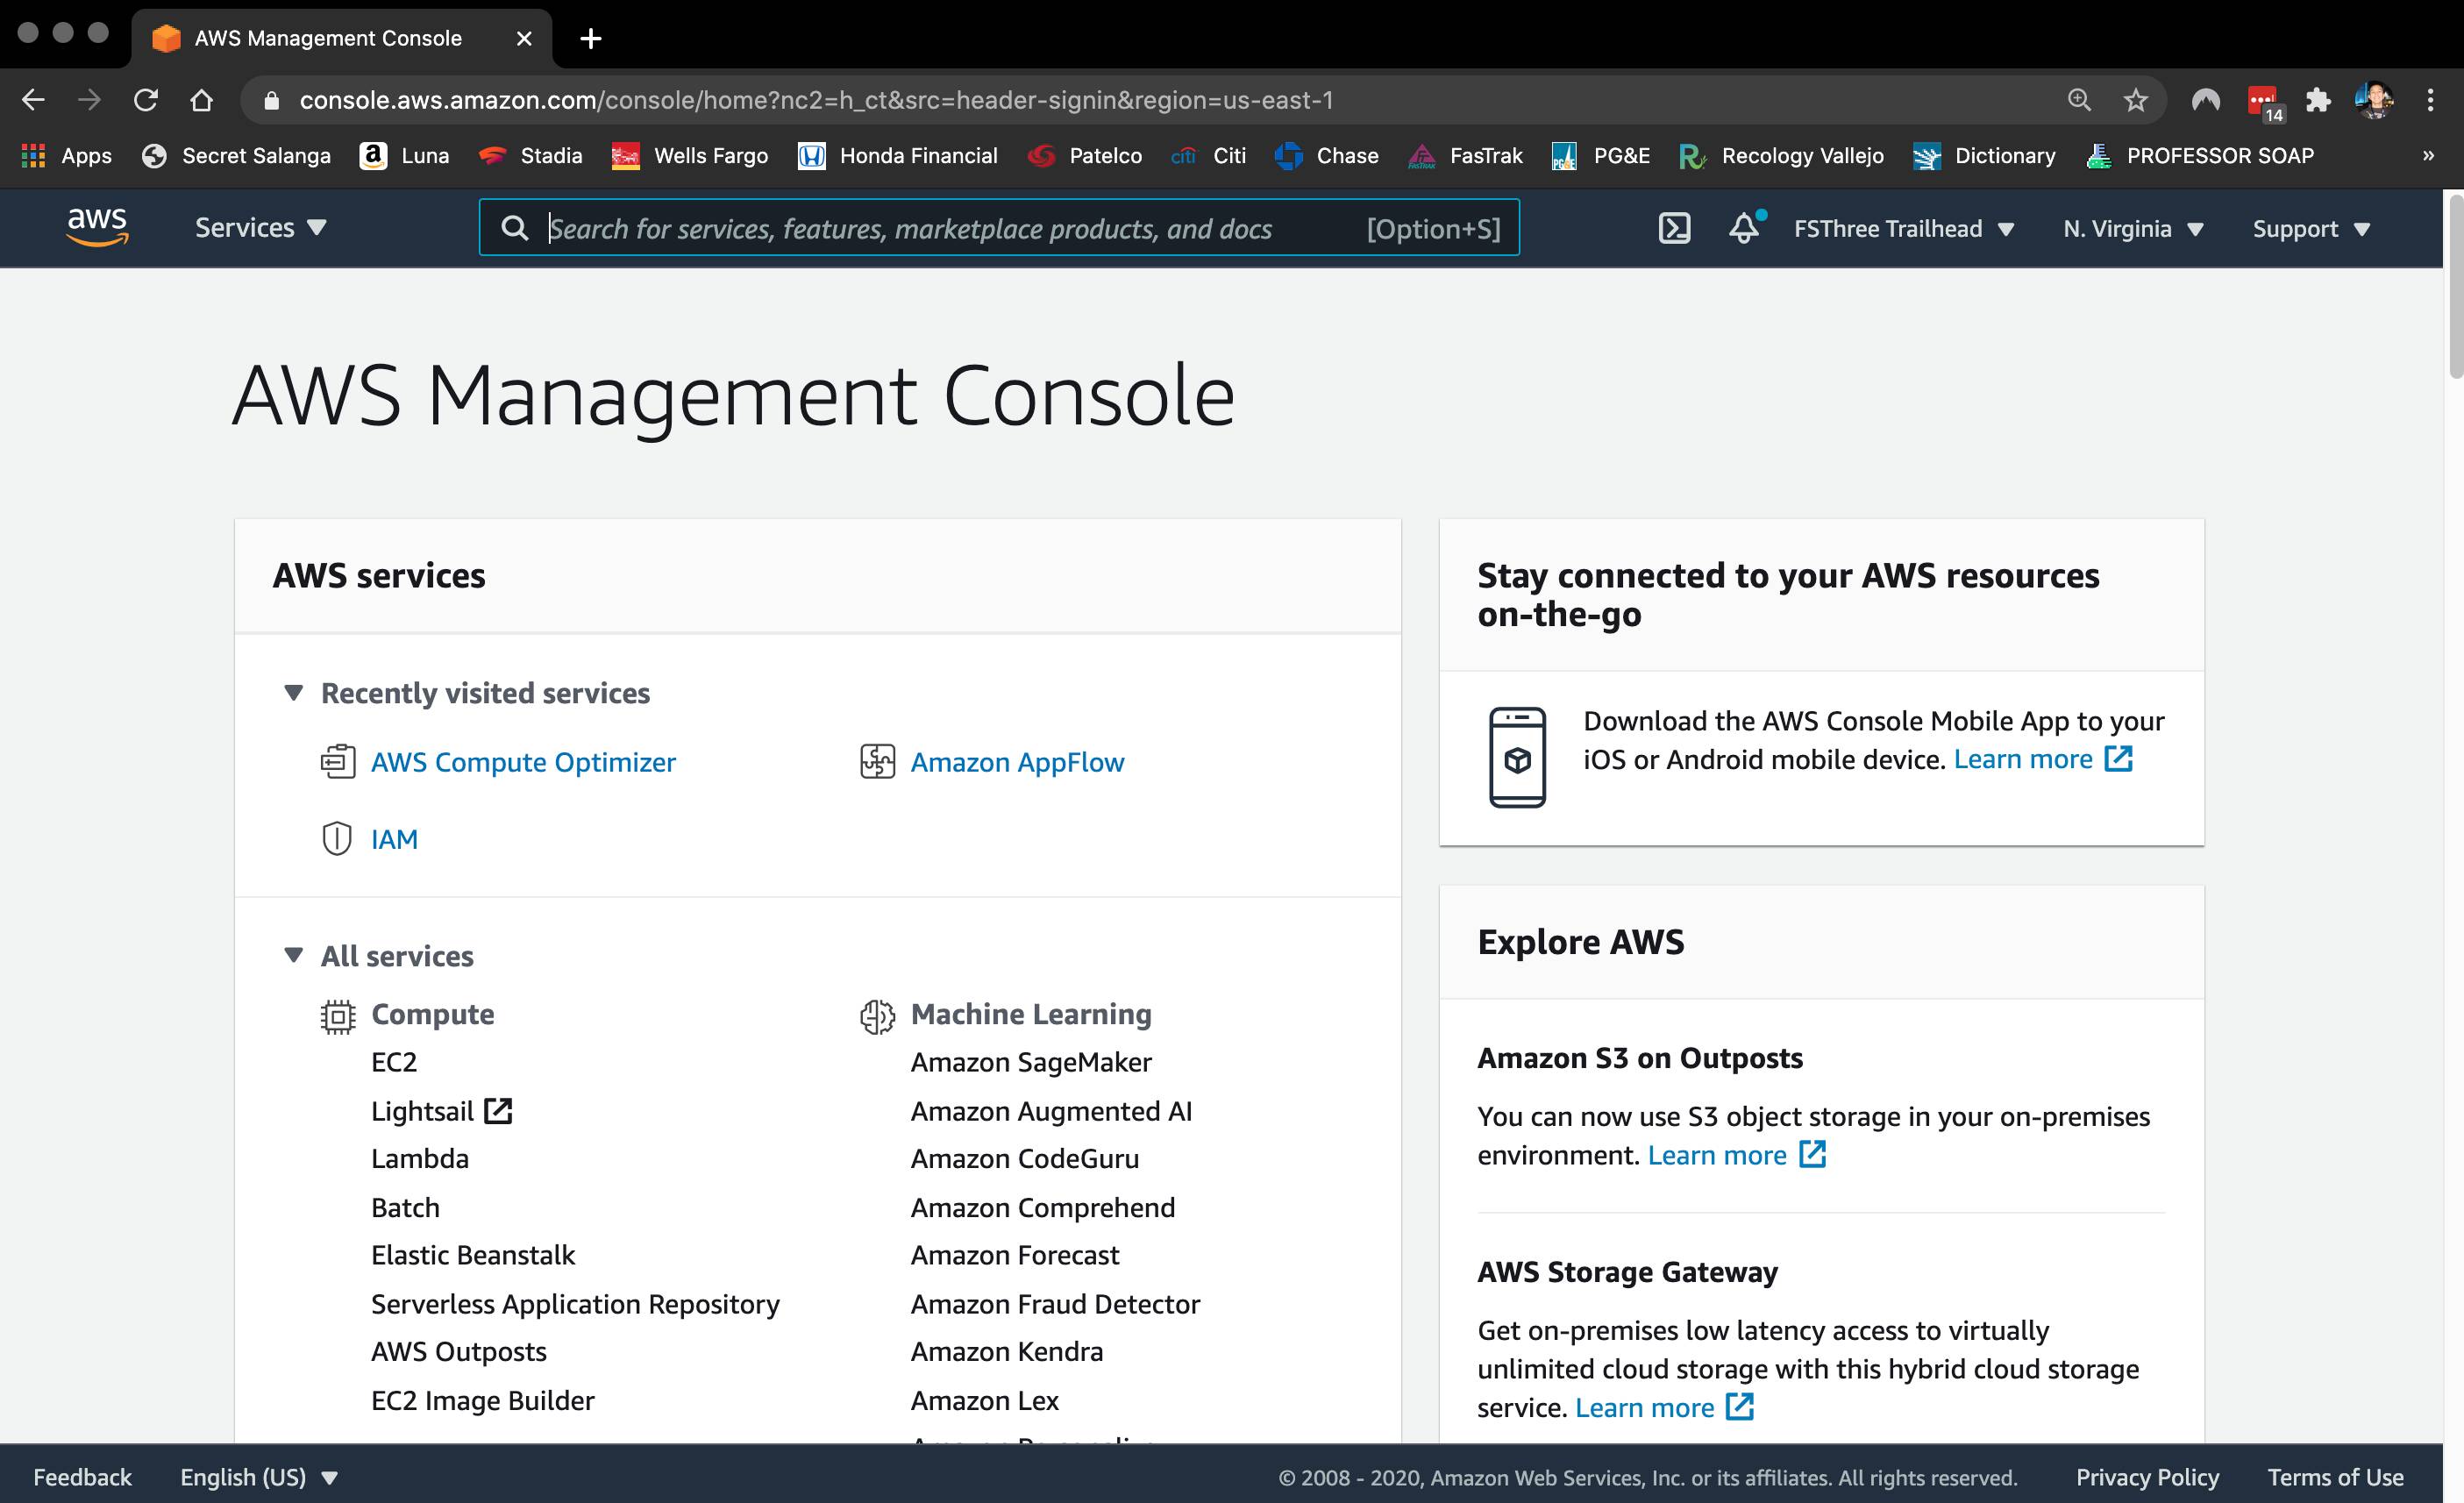Open the FSThree Trailhead account dropdown
Image resolution: width=2464 pixels, height=1503 pixels.
(x=1904, y=229)
